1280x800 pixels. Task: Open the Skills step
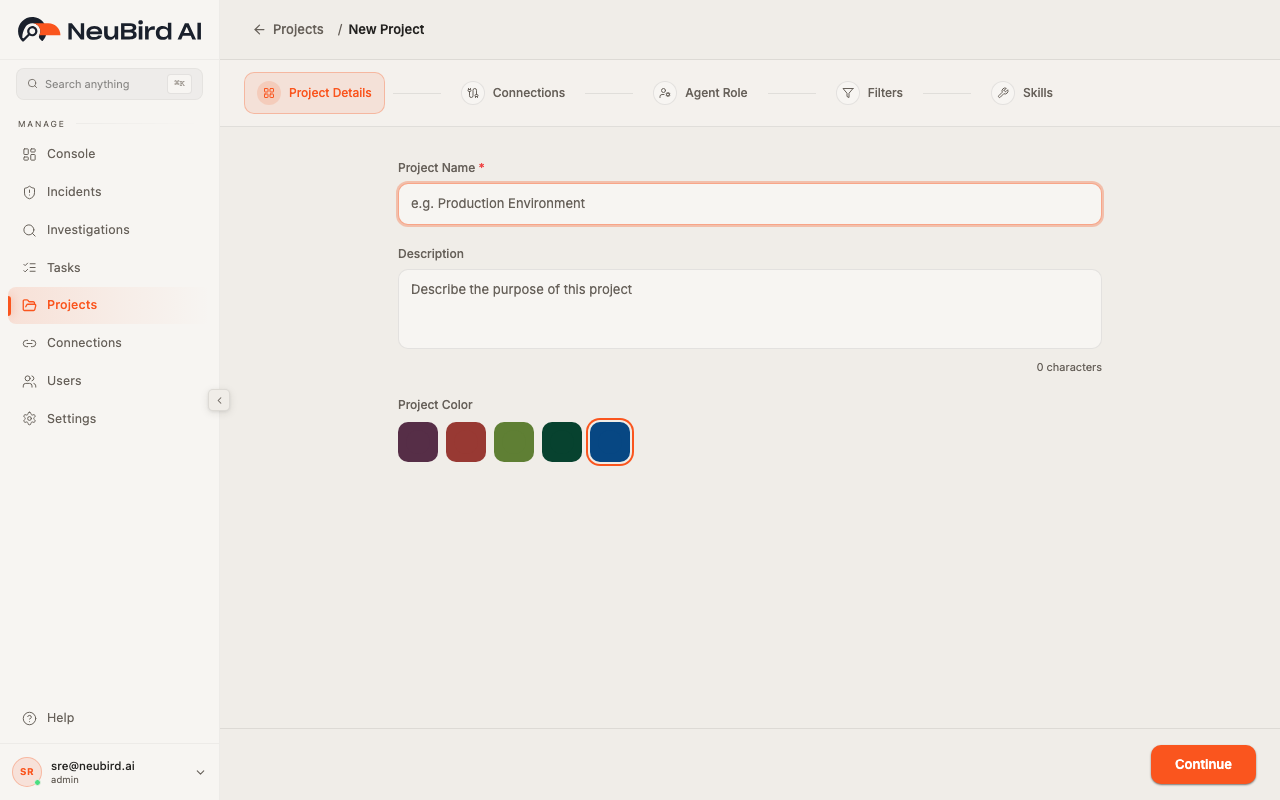tap(1022, 92)
